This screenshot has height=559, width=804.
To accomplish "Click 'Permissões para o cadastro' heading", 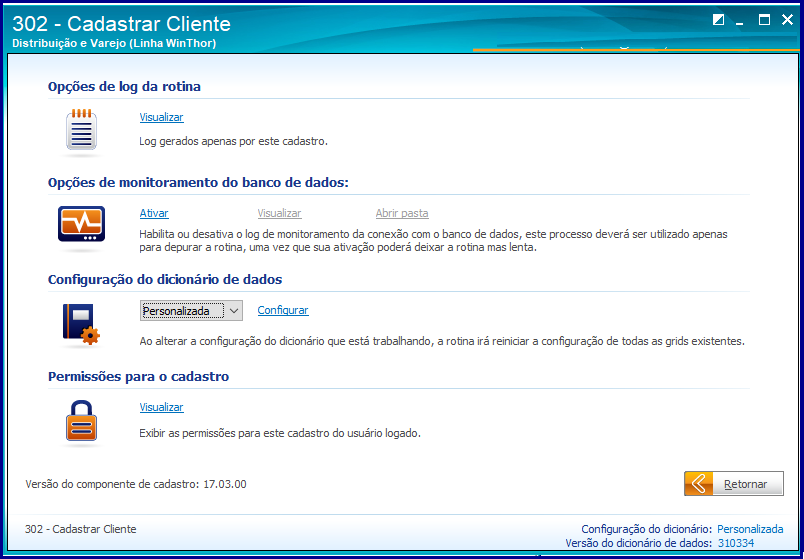I will (138, 376).
